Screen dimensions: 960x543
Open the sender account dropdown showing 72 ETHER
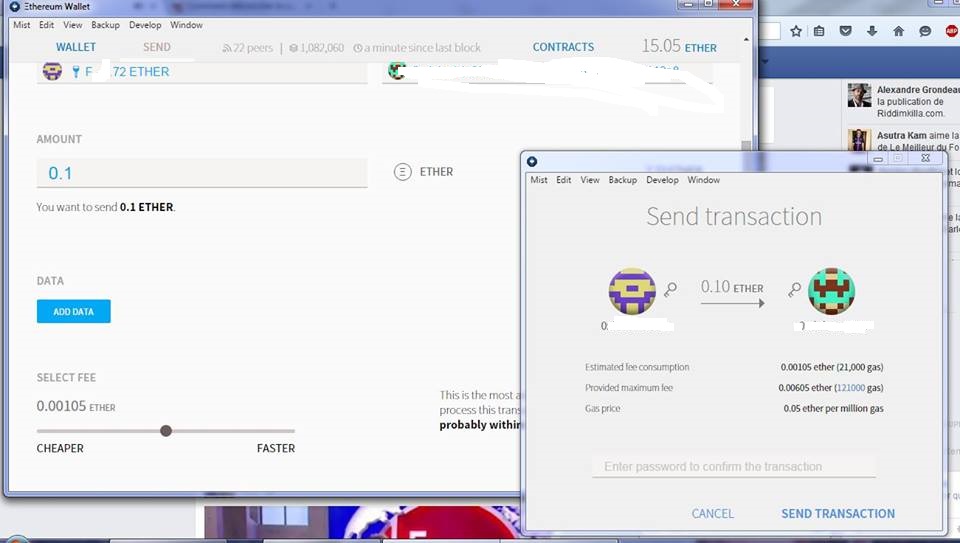(x=202, y=72)
